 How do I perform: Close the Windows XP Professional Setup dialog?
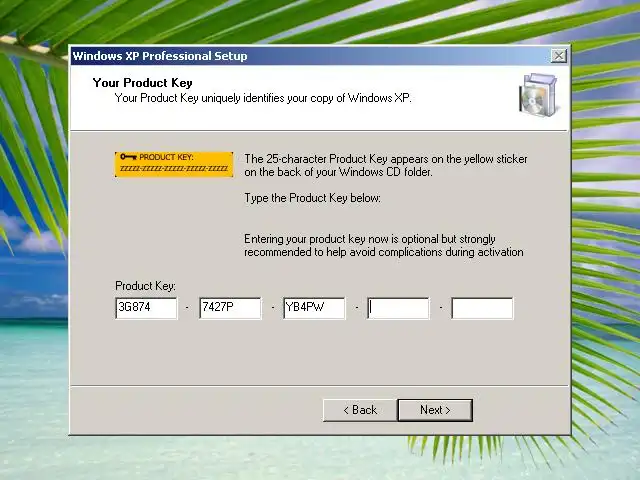tap(558, 56)
